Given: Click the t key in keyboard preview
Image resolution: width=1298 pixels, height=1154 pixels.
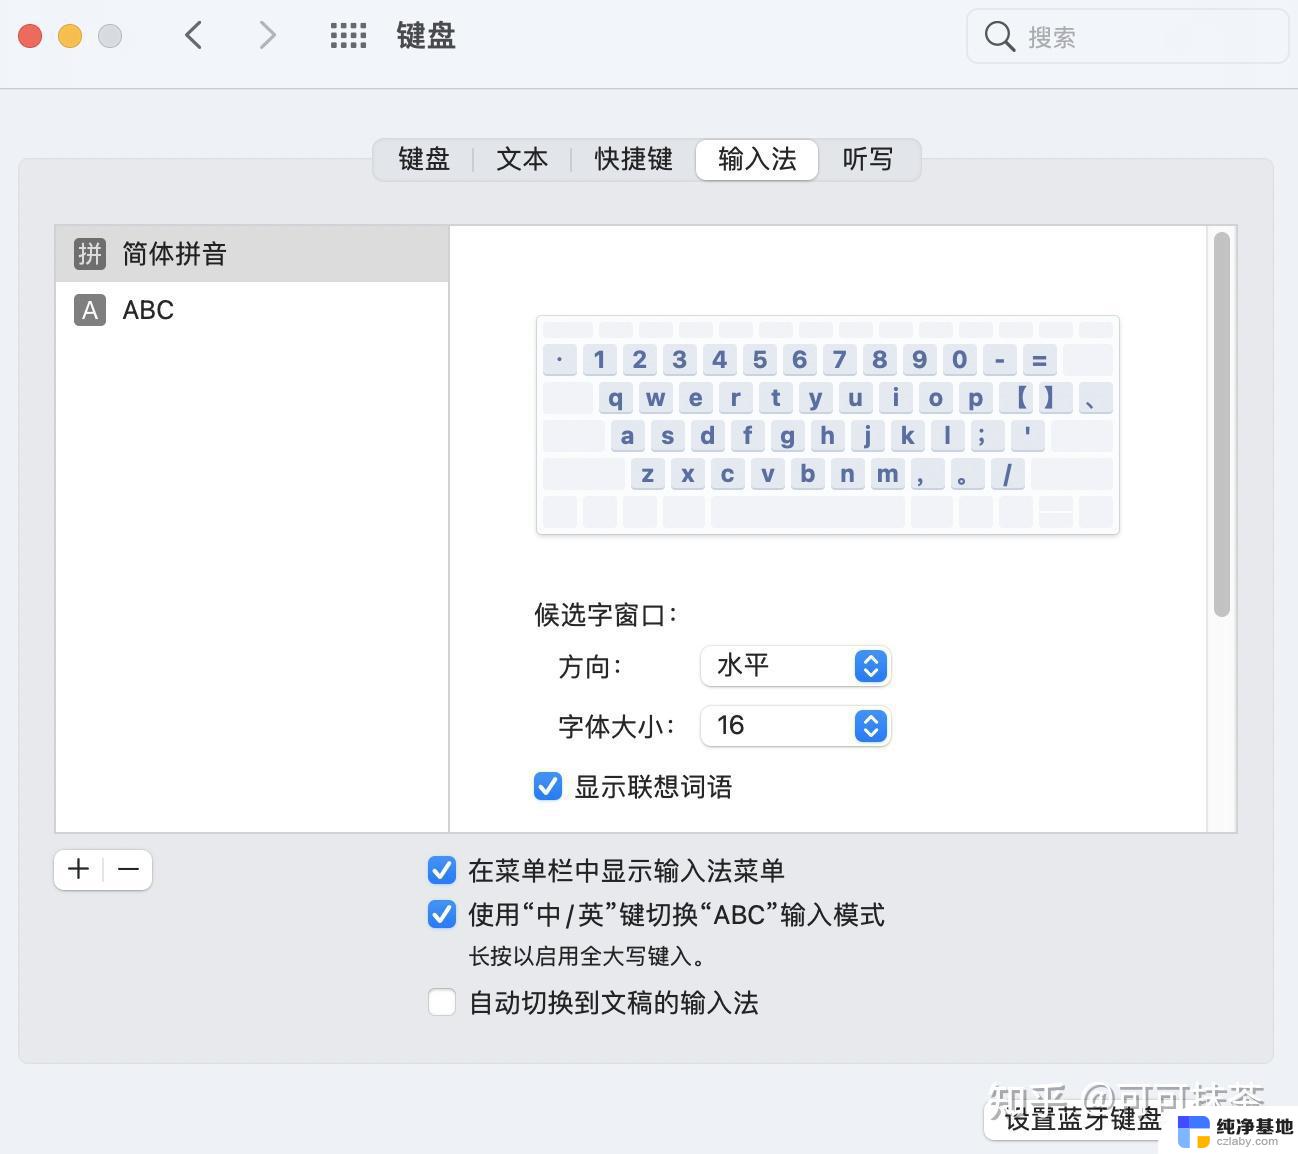Looking at the screenshot, I should (775, 398).
